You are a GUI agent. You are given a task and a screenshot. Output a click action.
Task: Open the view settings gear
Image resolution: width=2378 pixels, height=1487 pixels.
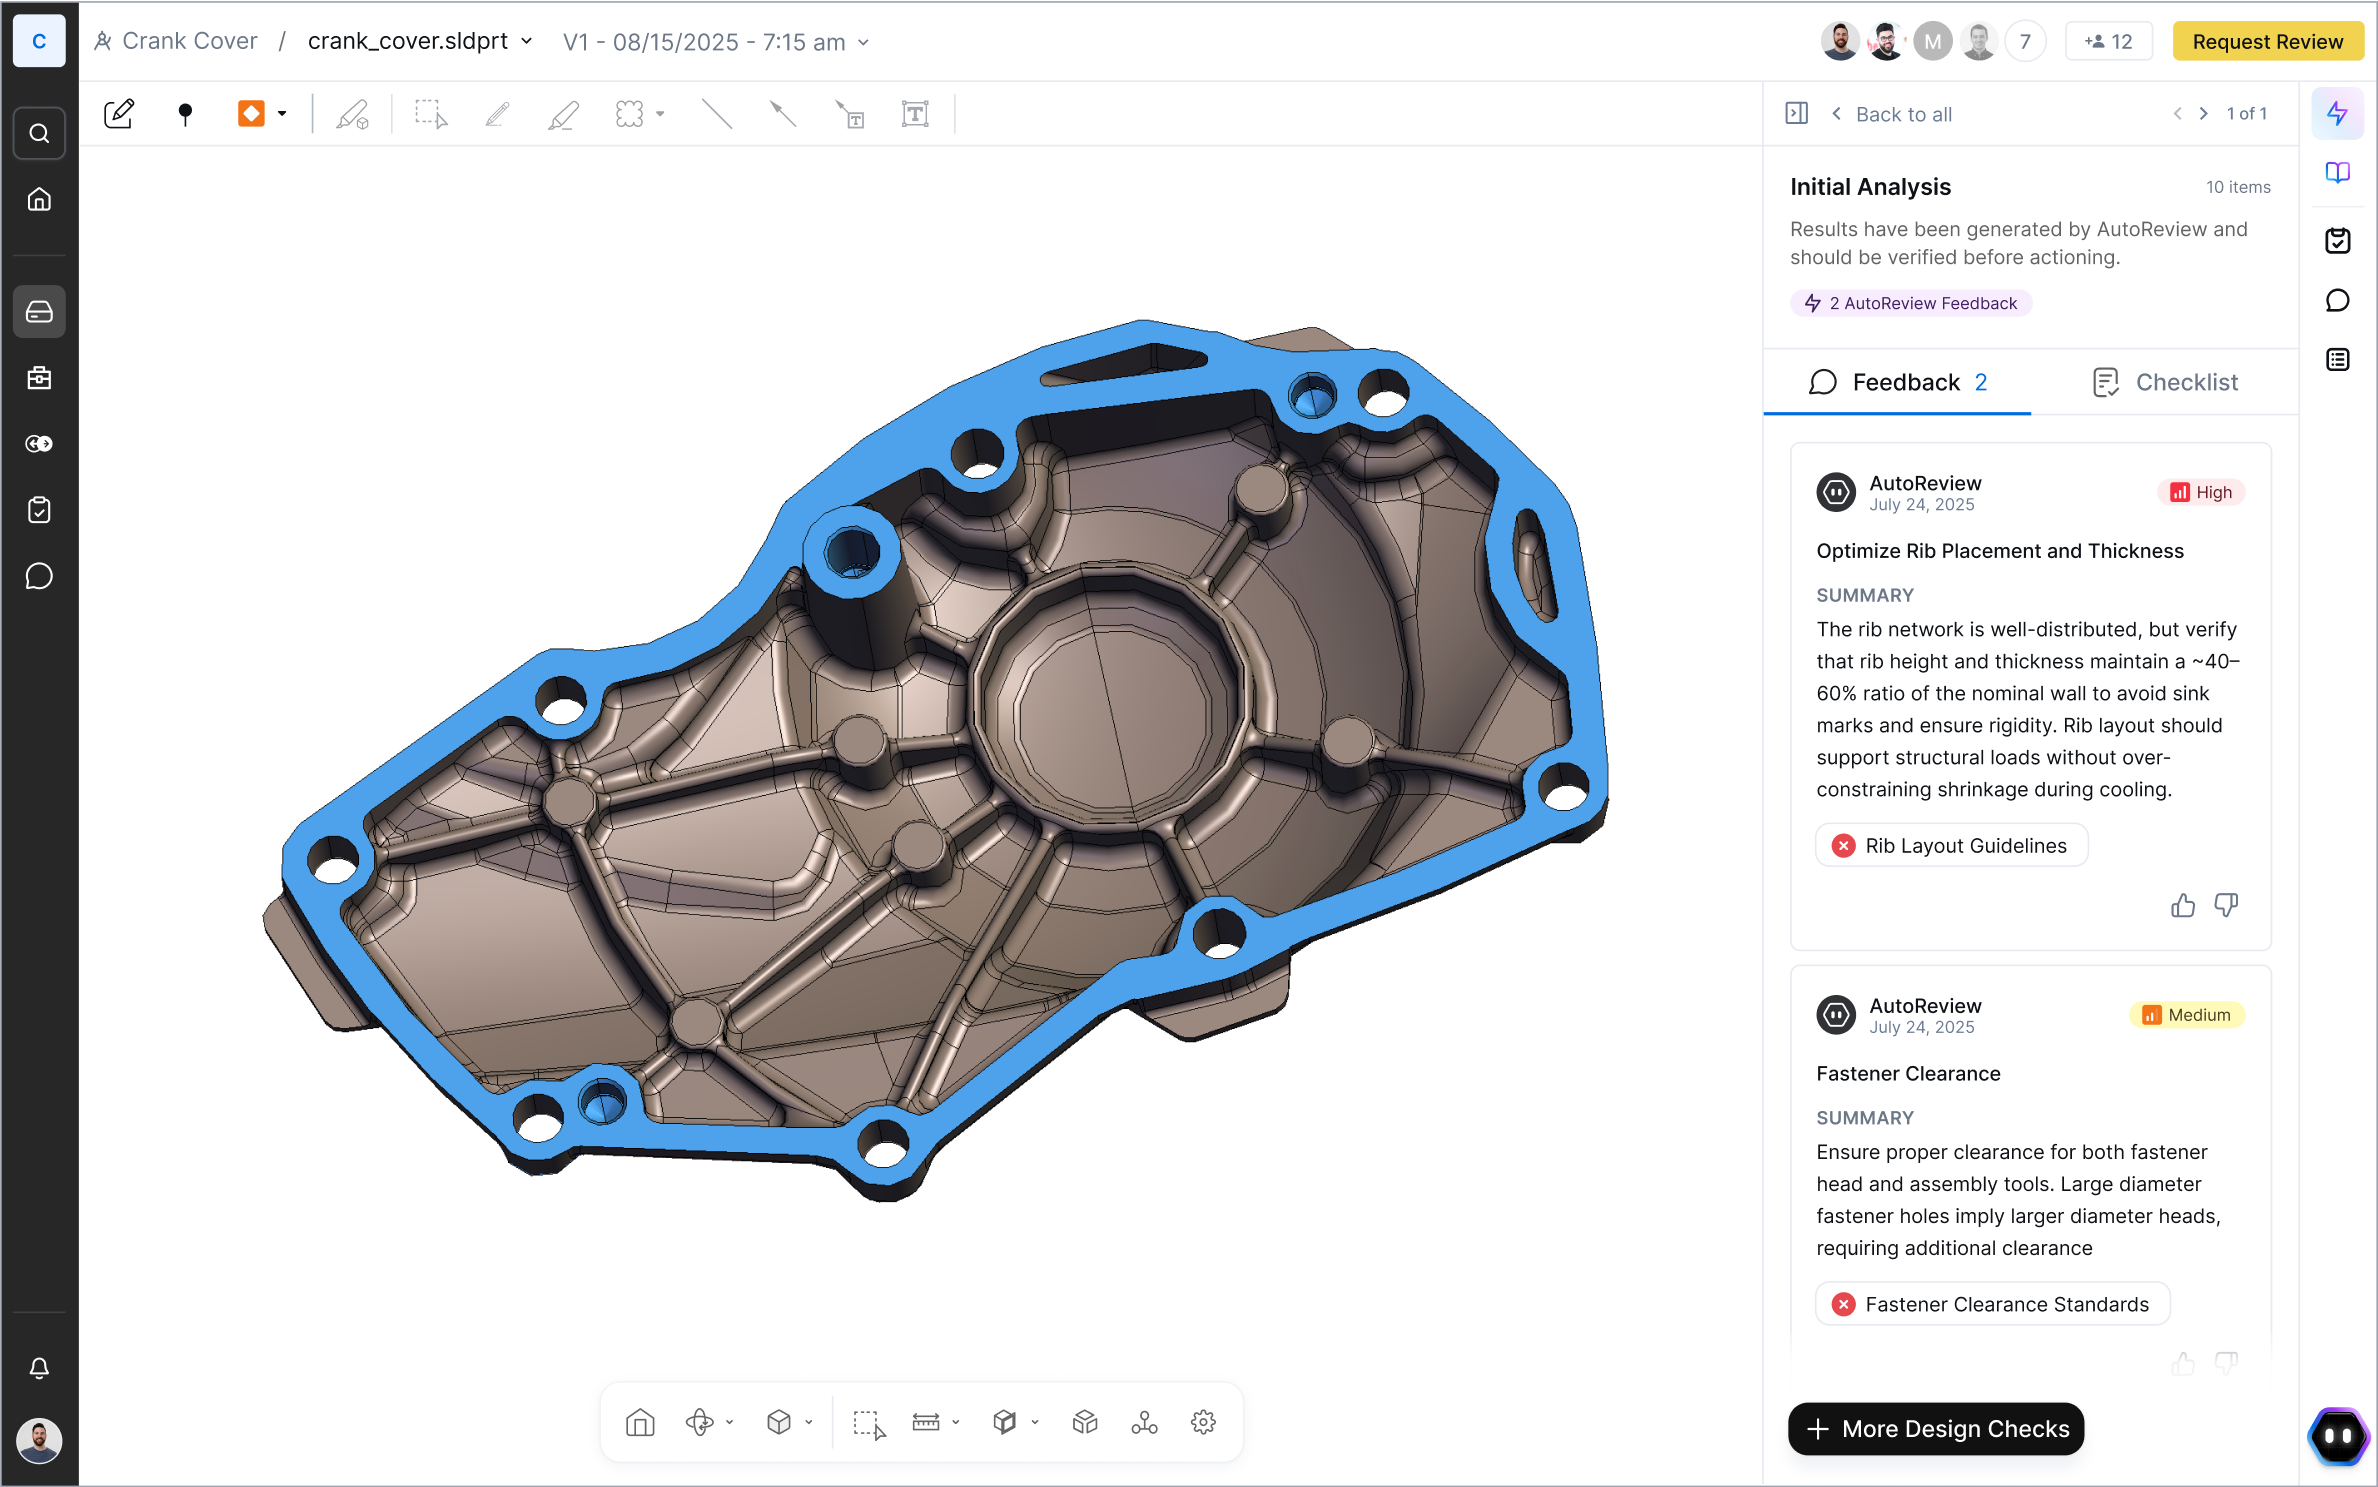tap(1203, 1422)
